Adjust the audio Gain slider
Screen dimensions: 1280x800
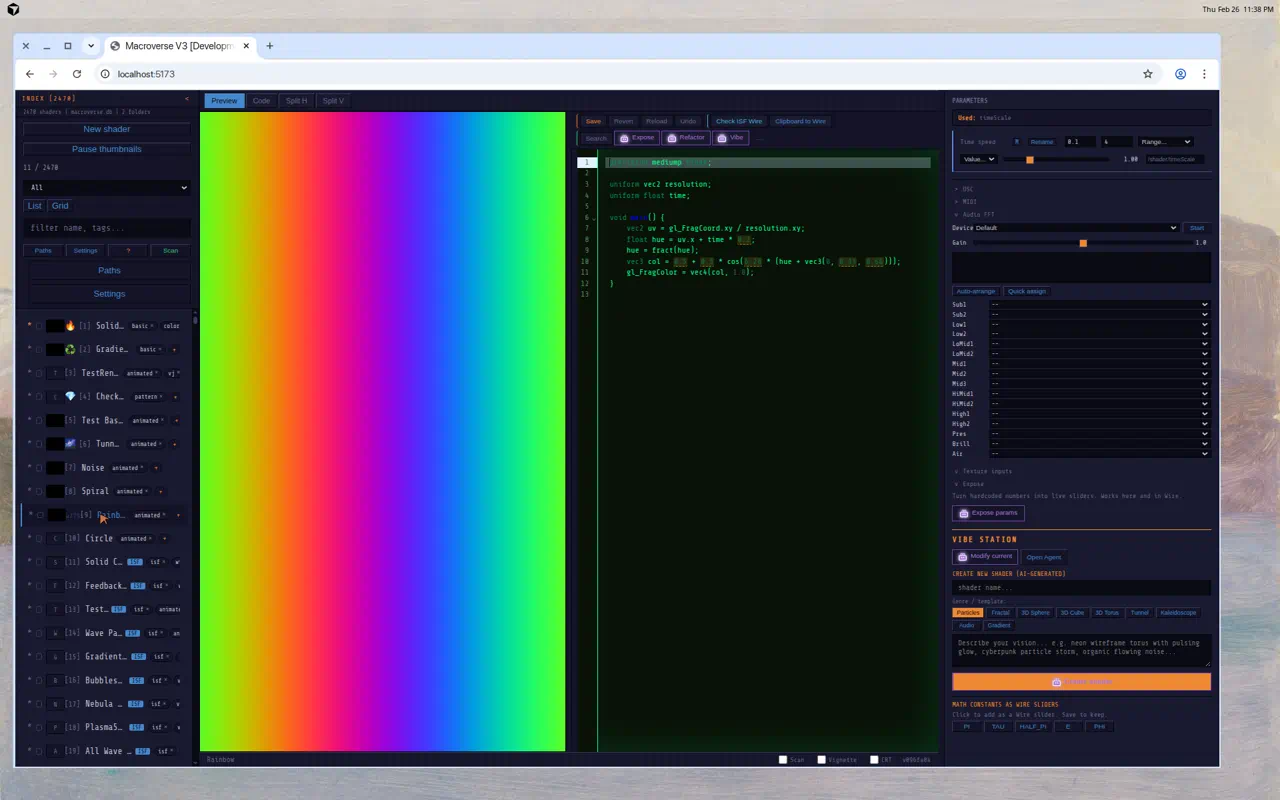(1082, 243)
